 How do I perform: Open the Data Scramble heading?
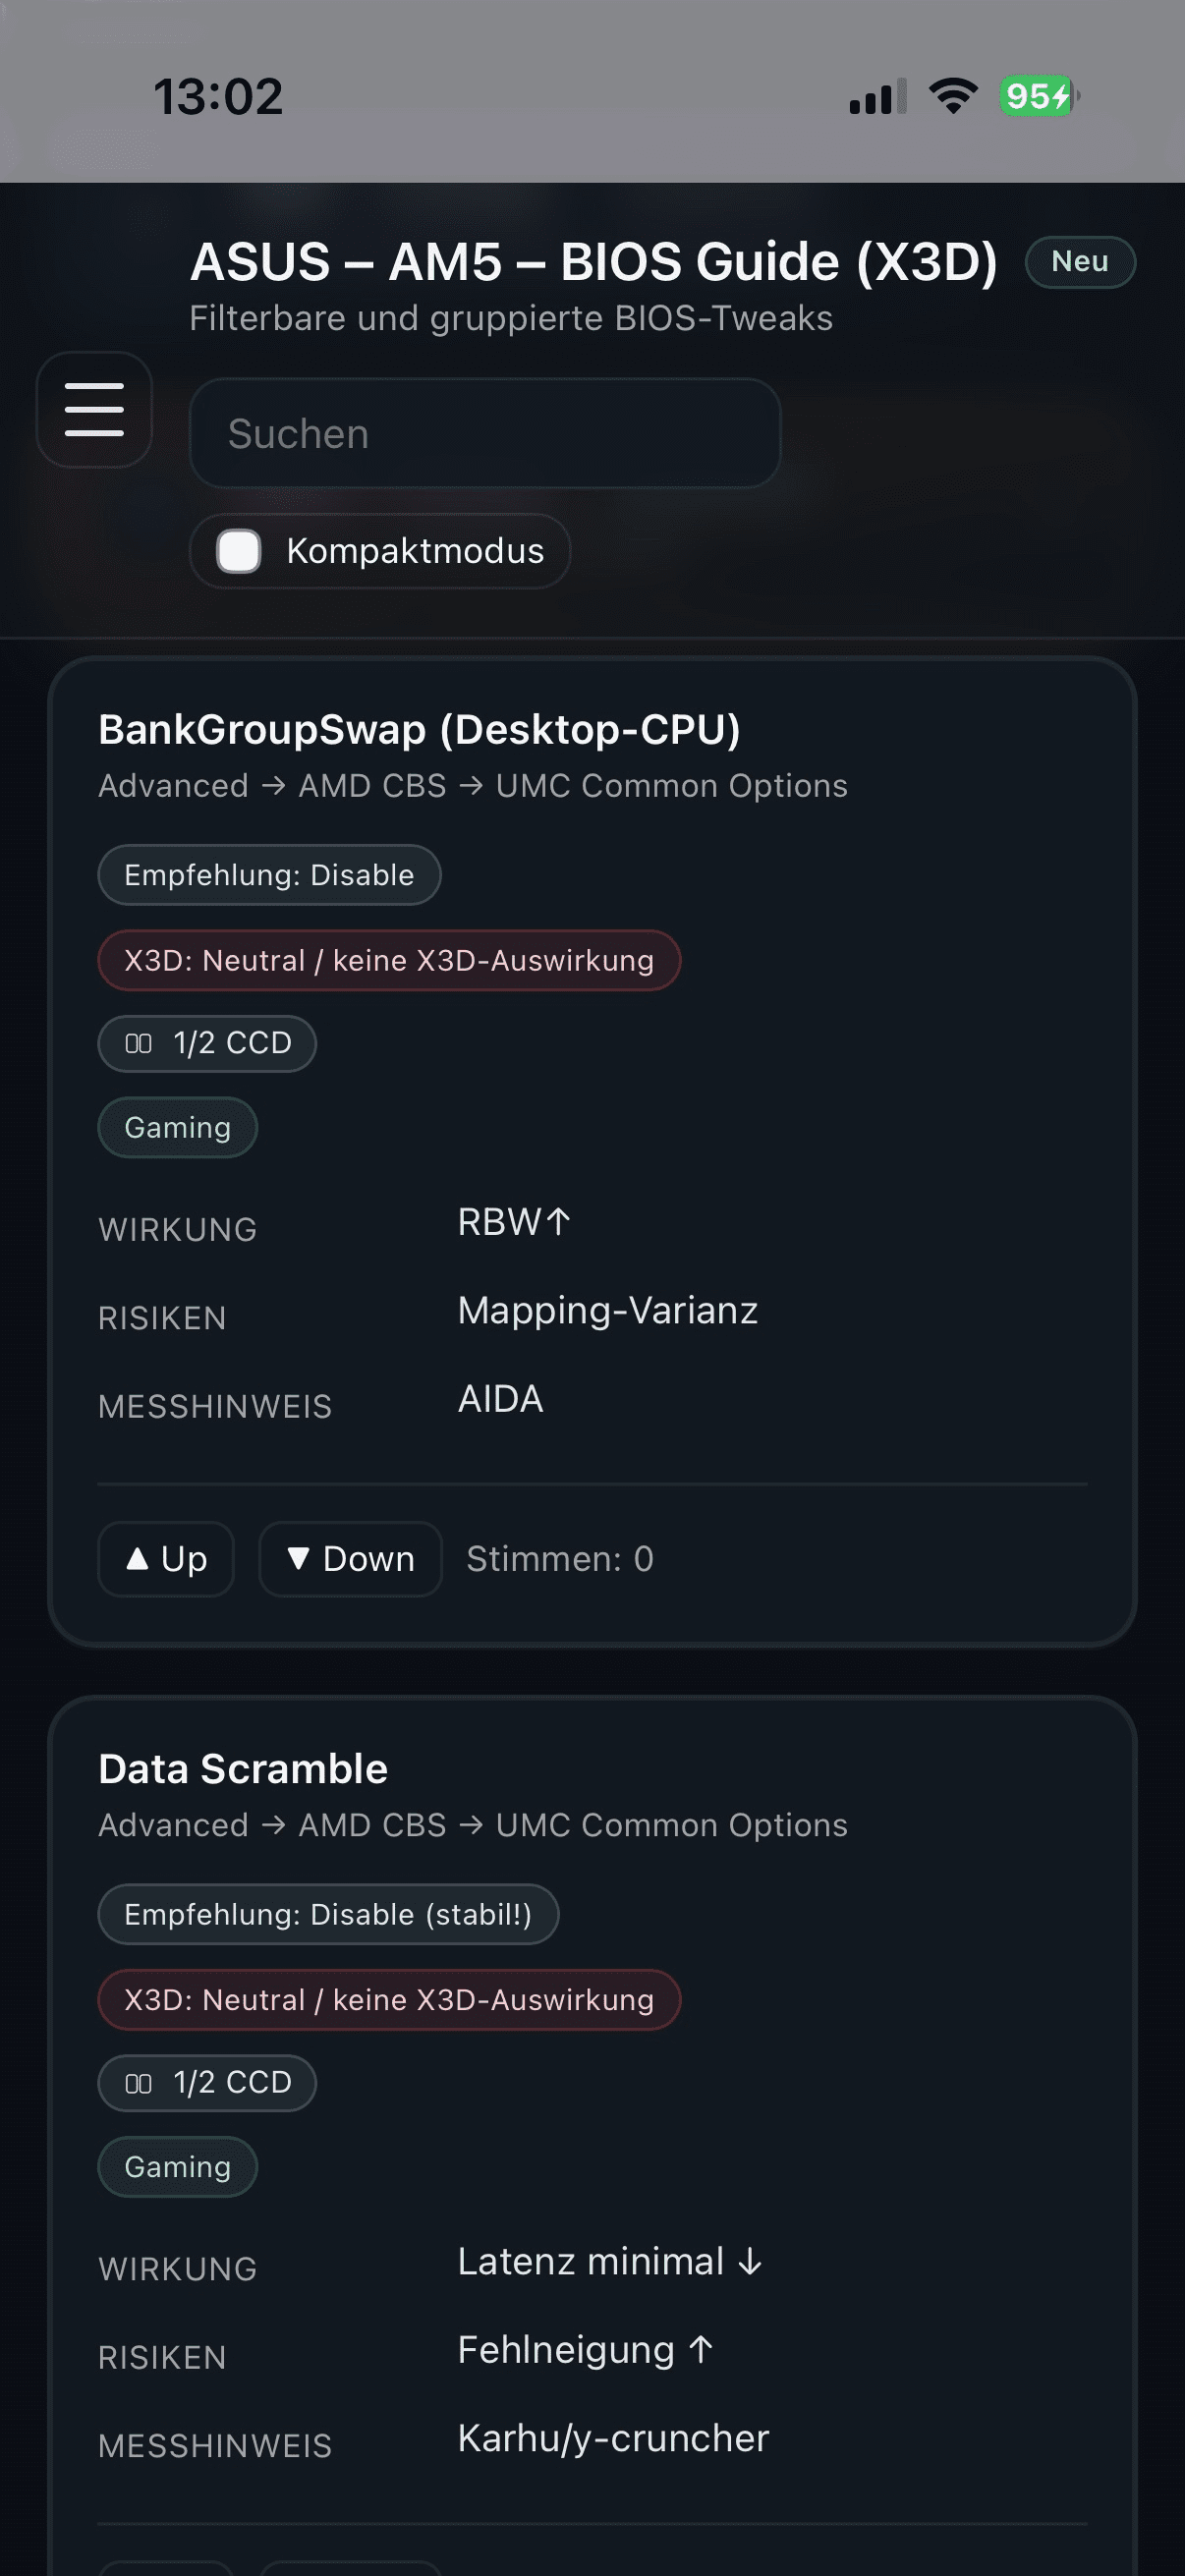(x=243, y=1769)
